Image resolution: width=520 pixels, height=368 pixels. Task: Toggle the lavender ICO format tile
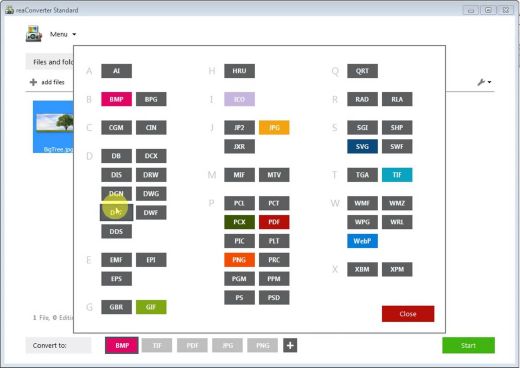point(239,99)
